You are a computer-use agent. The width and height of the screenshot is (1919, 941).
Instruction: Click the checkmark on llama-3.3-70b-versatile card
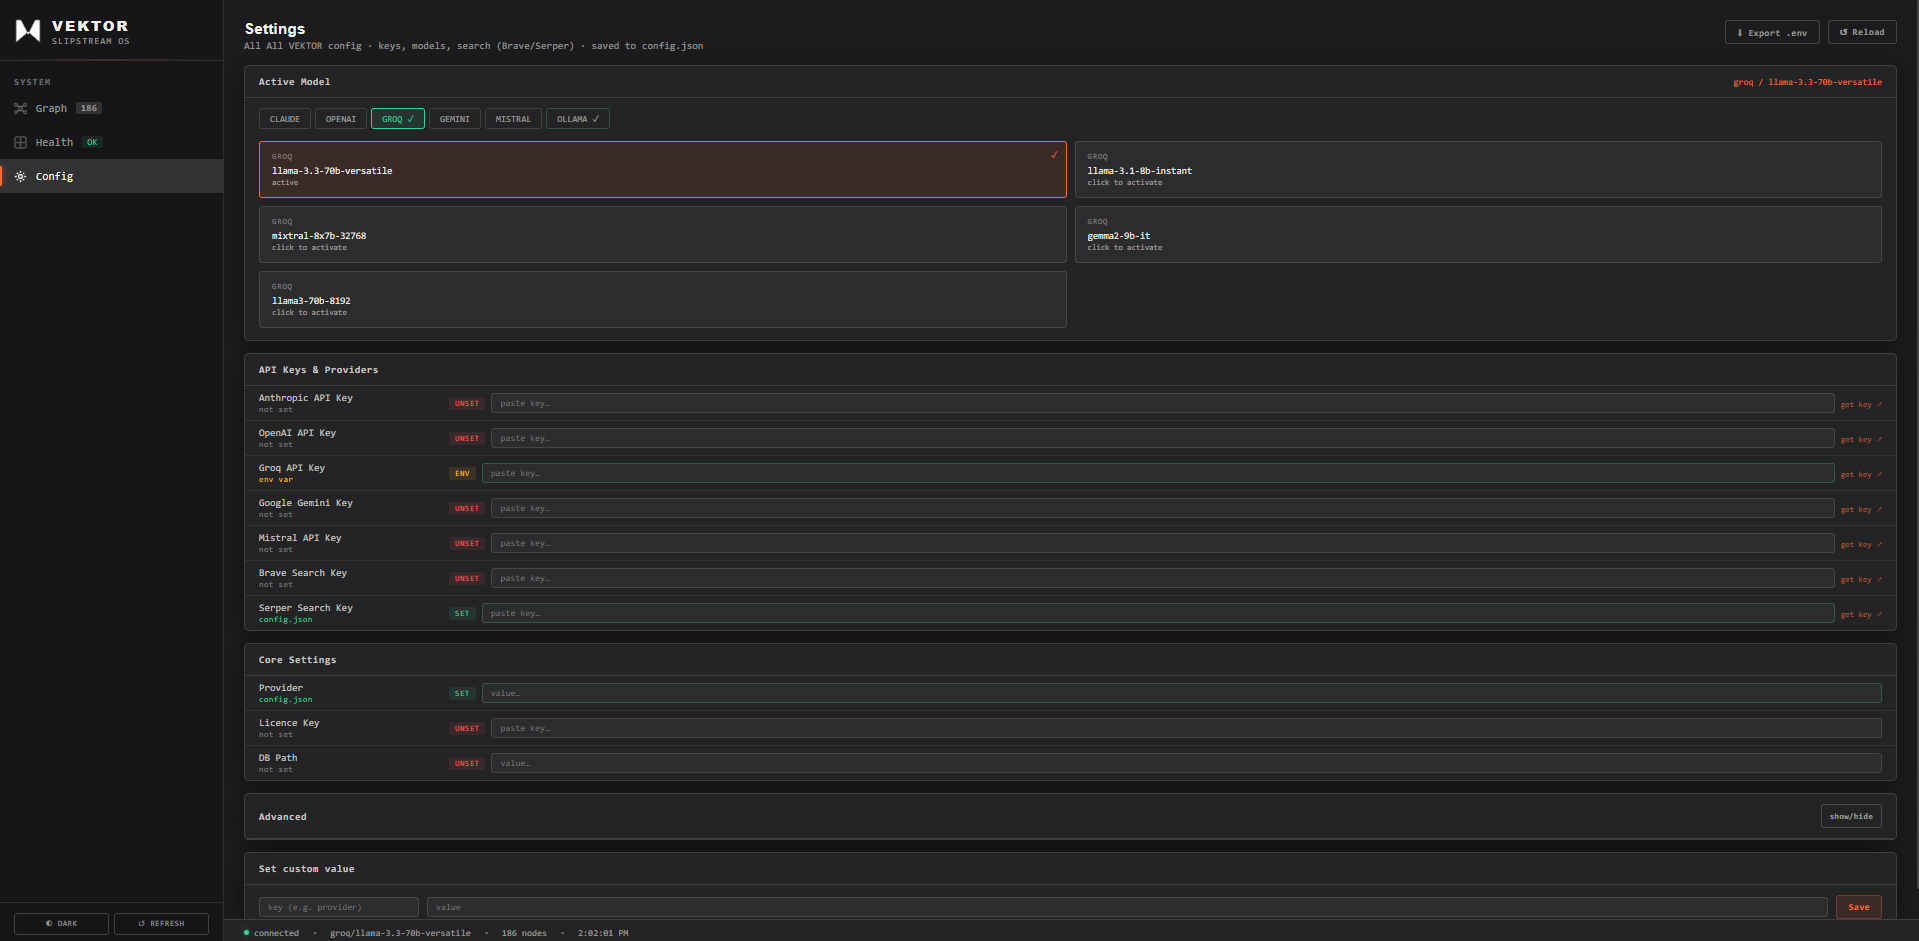click(1054, 156)
